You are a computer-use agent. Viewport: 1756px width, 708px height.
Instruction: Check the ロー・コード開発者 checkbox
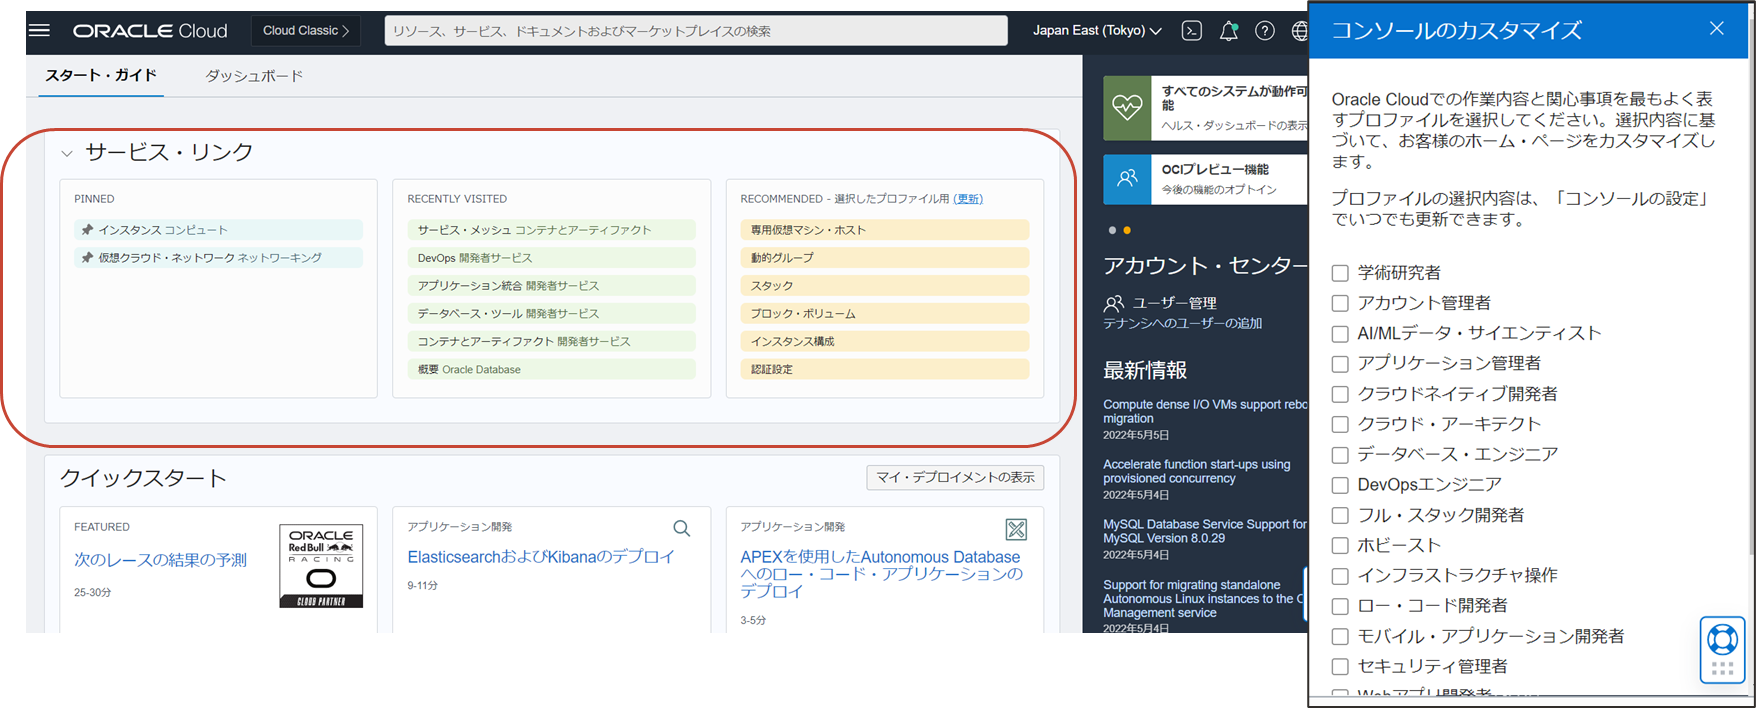click(x=1340, y=606)
